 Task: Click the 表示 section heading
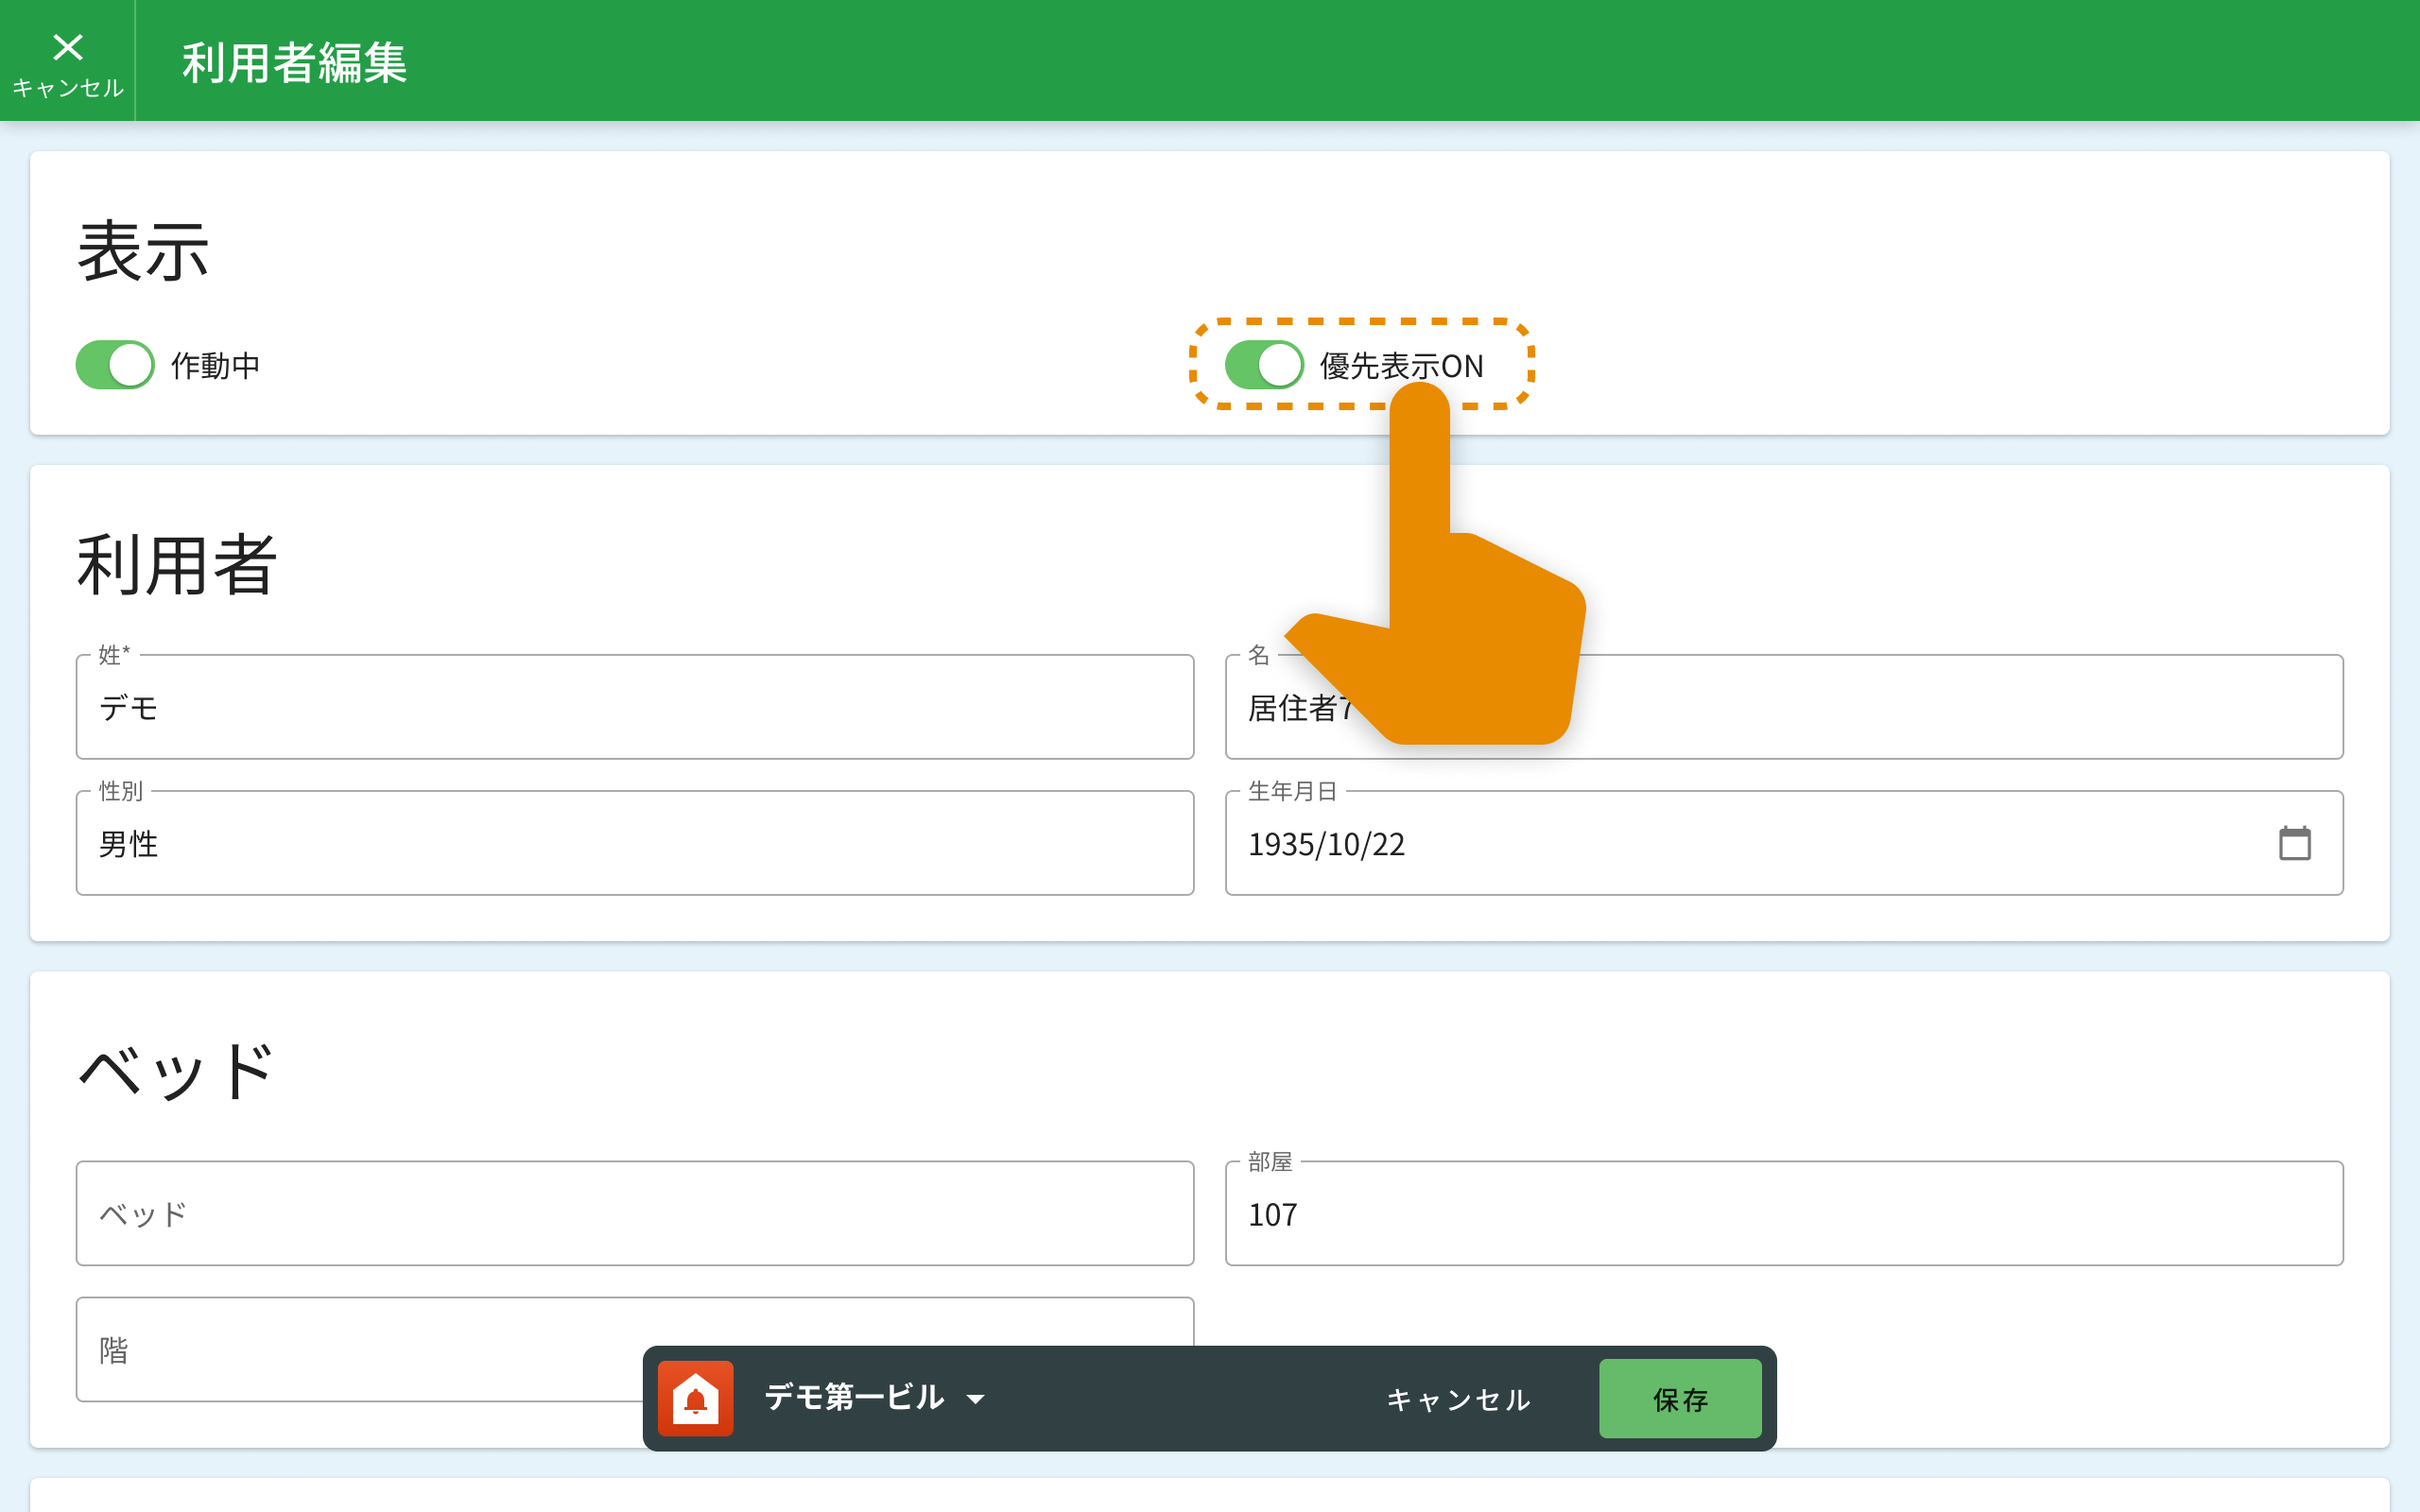click(143, 252)
